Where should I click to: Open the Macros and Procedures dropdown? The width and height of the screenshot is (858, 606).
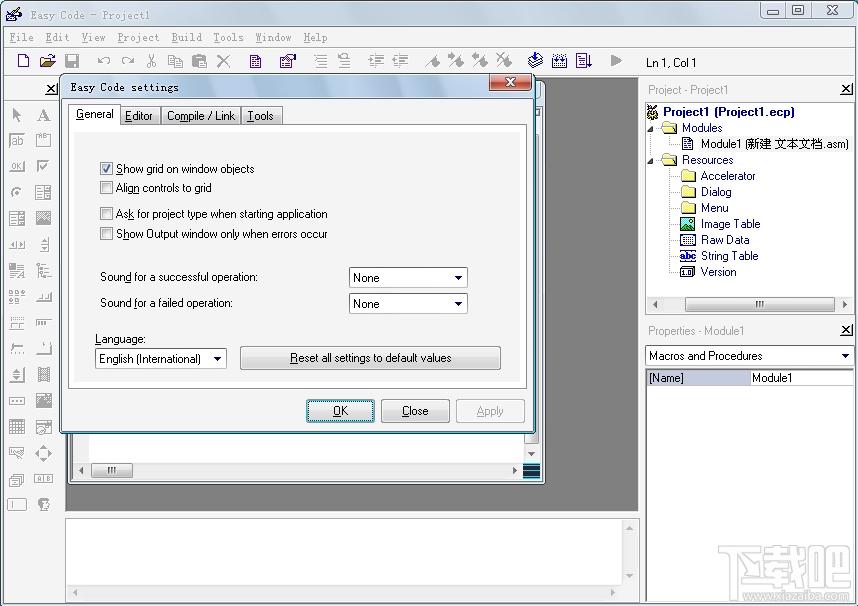click(x=749, y=356)
